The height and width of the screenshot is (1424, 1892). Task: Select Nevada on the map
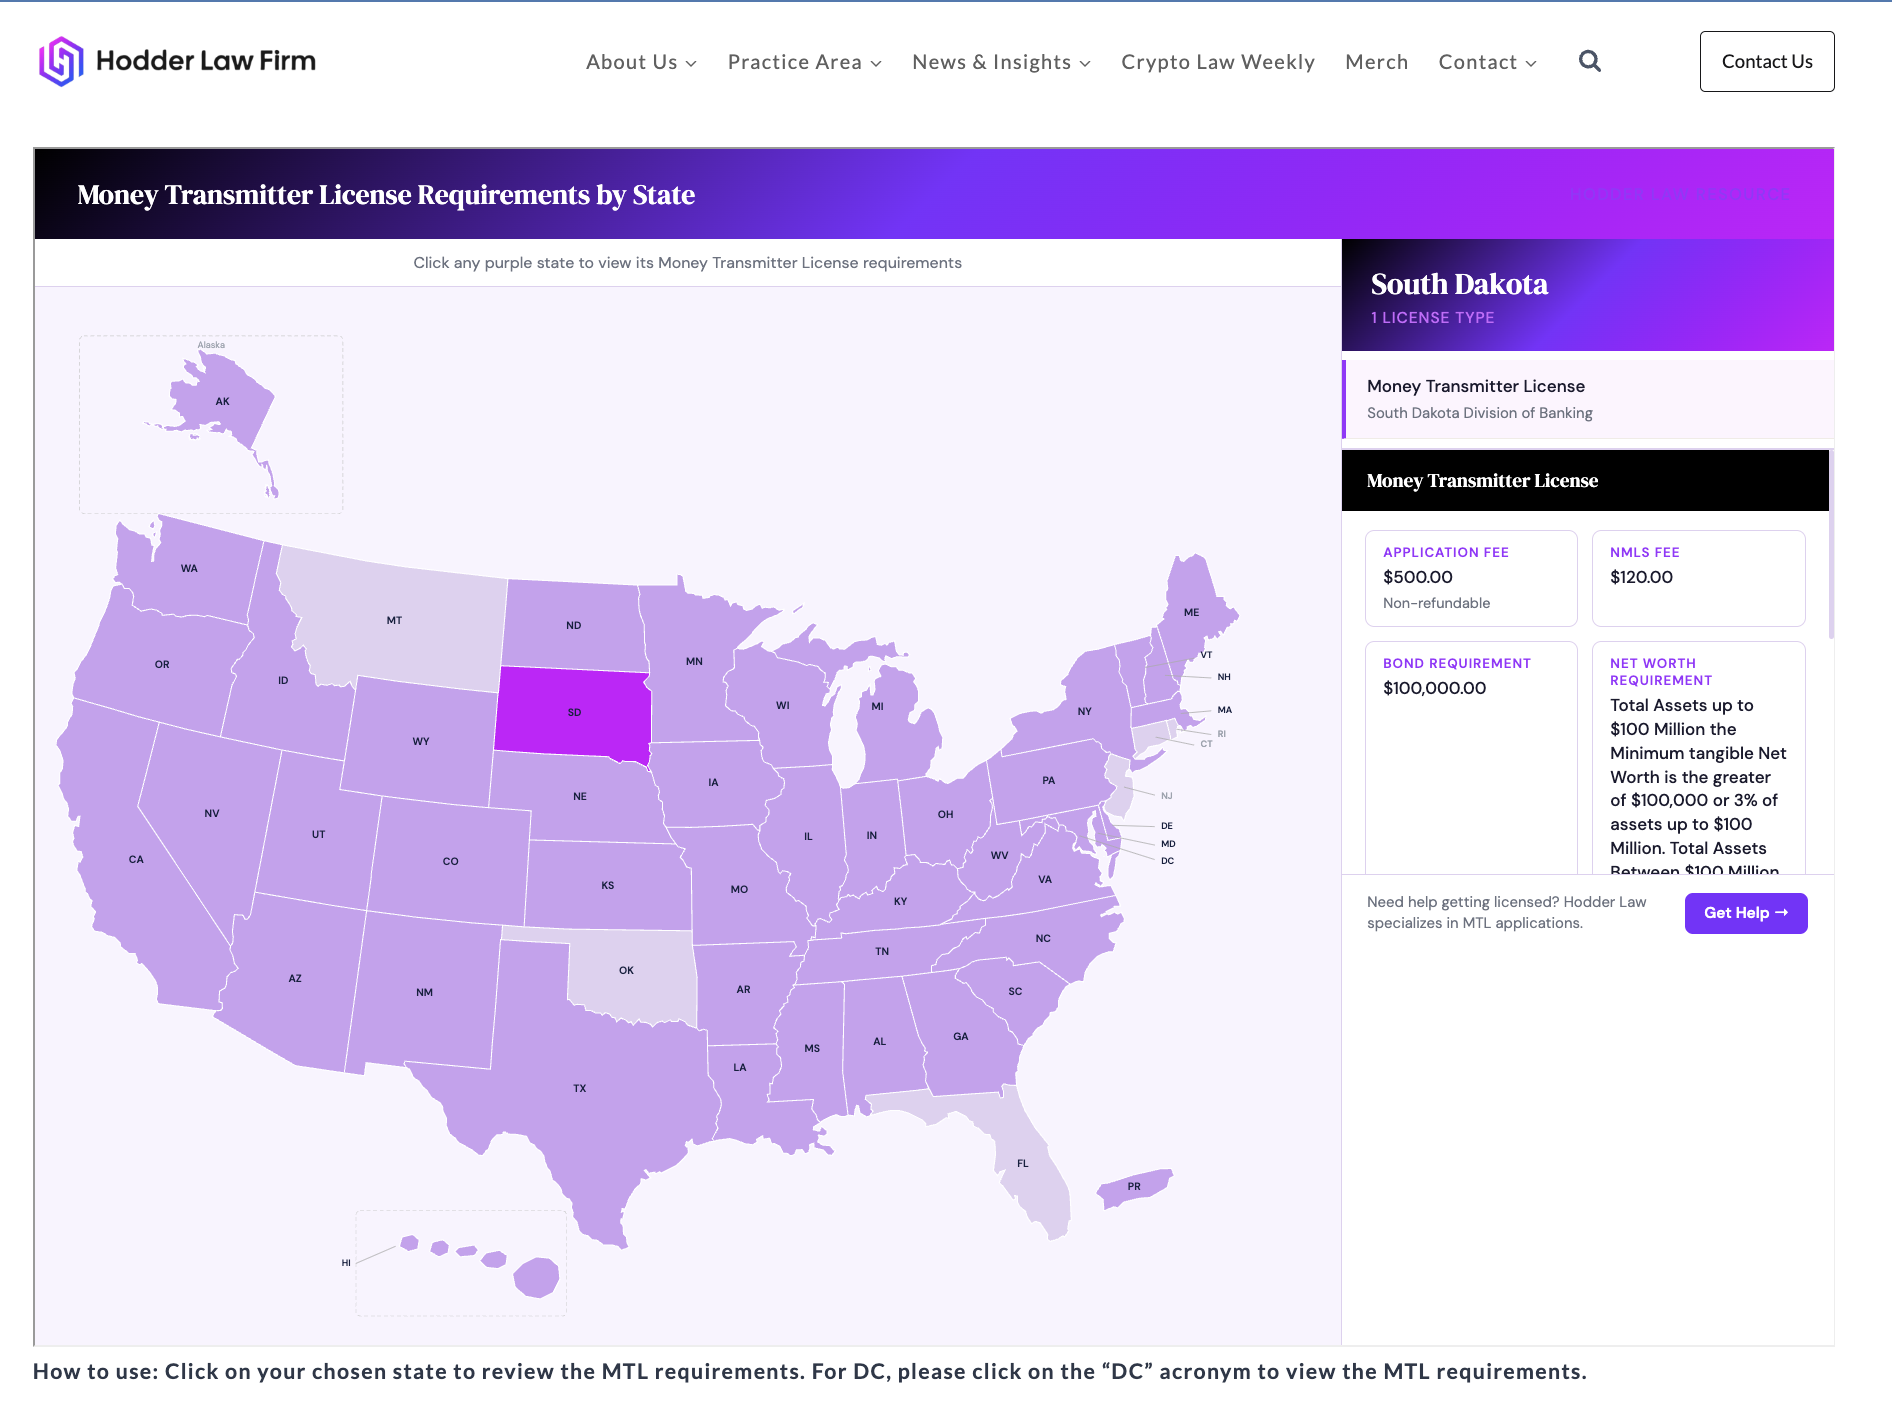tap(212, 813)
